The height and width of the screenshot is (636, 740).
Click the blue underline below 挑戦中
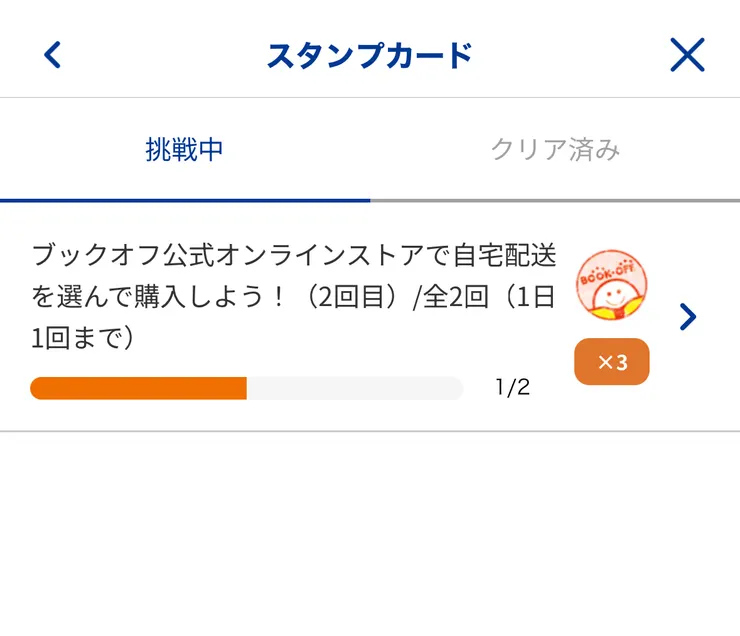[x=184, y=200]
